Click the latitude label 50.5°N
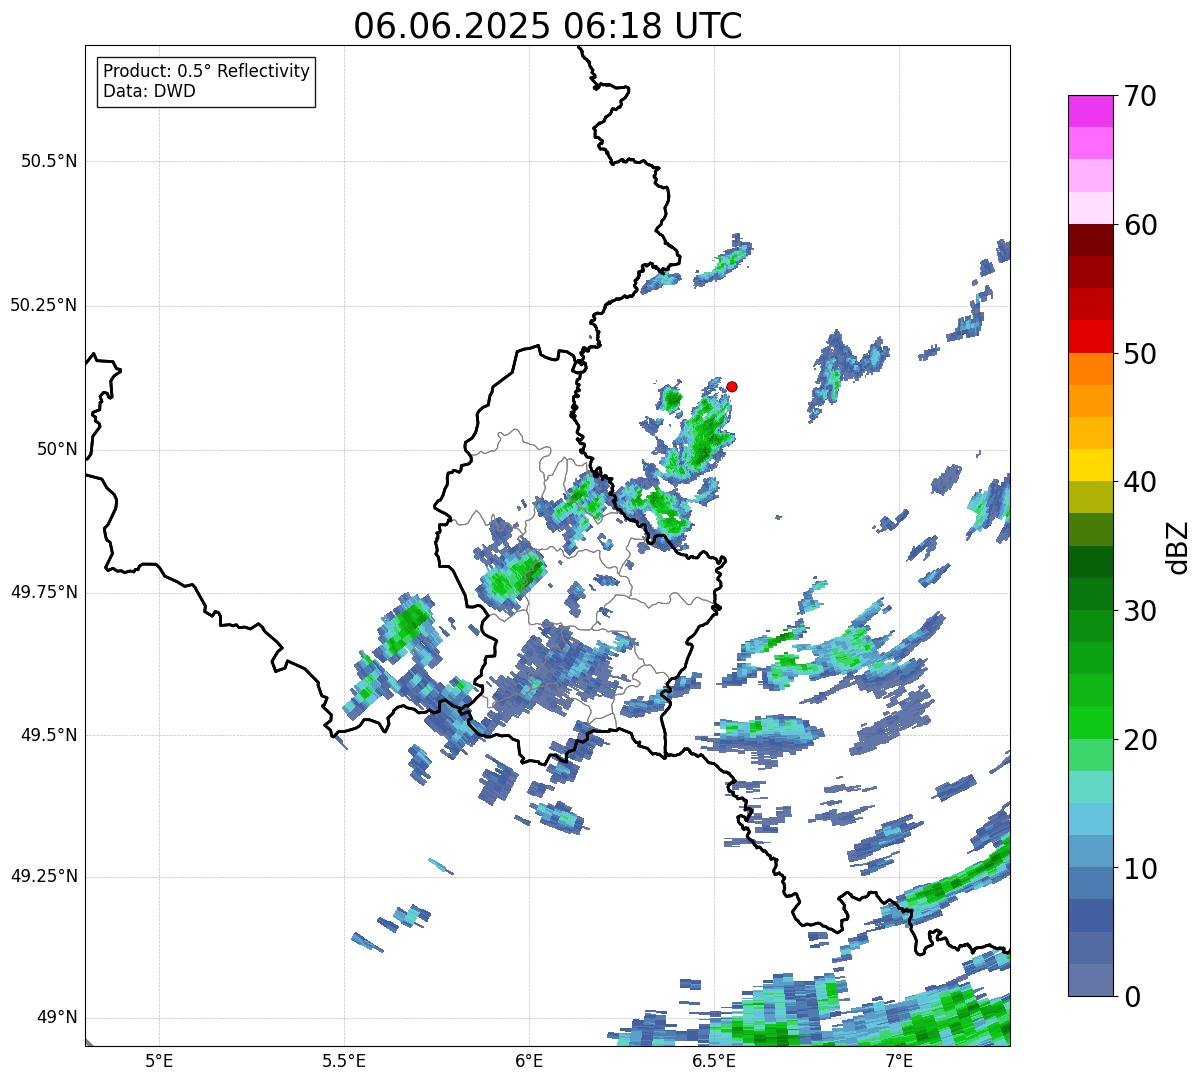 (49, 162)
